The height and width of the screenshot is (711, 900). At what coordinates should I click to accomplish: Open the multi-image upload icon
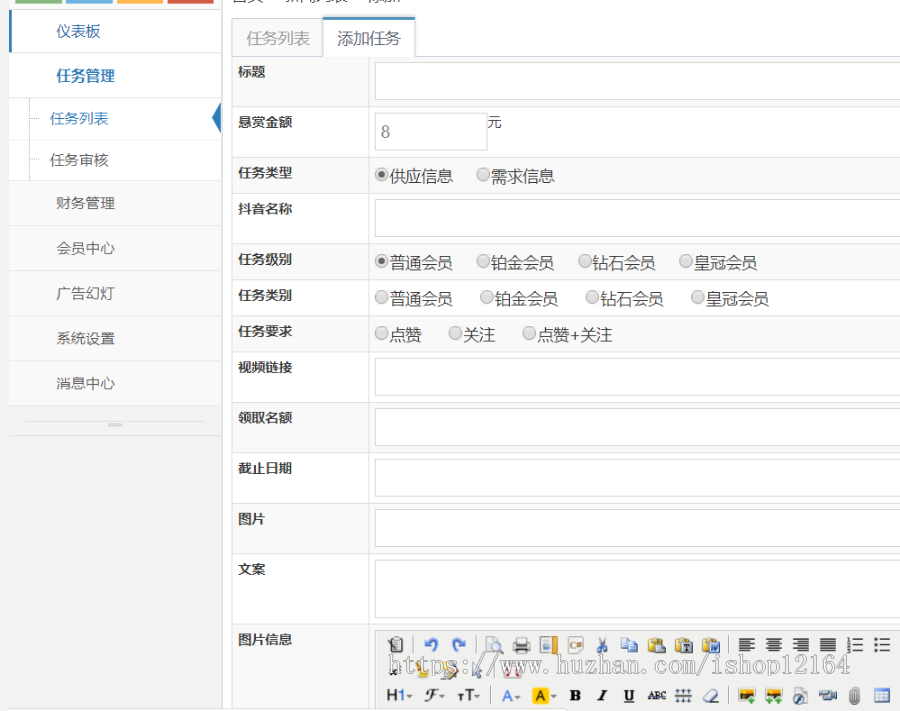[x=773, y=696]
